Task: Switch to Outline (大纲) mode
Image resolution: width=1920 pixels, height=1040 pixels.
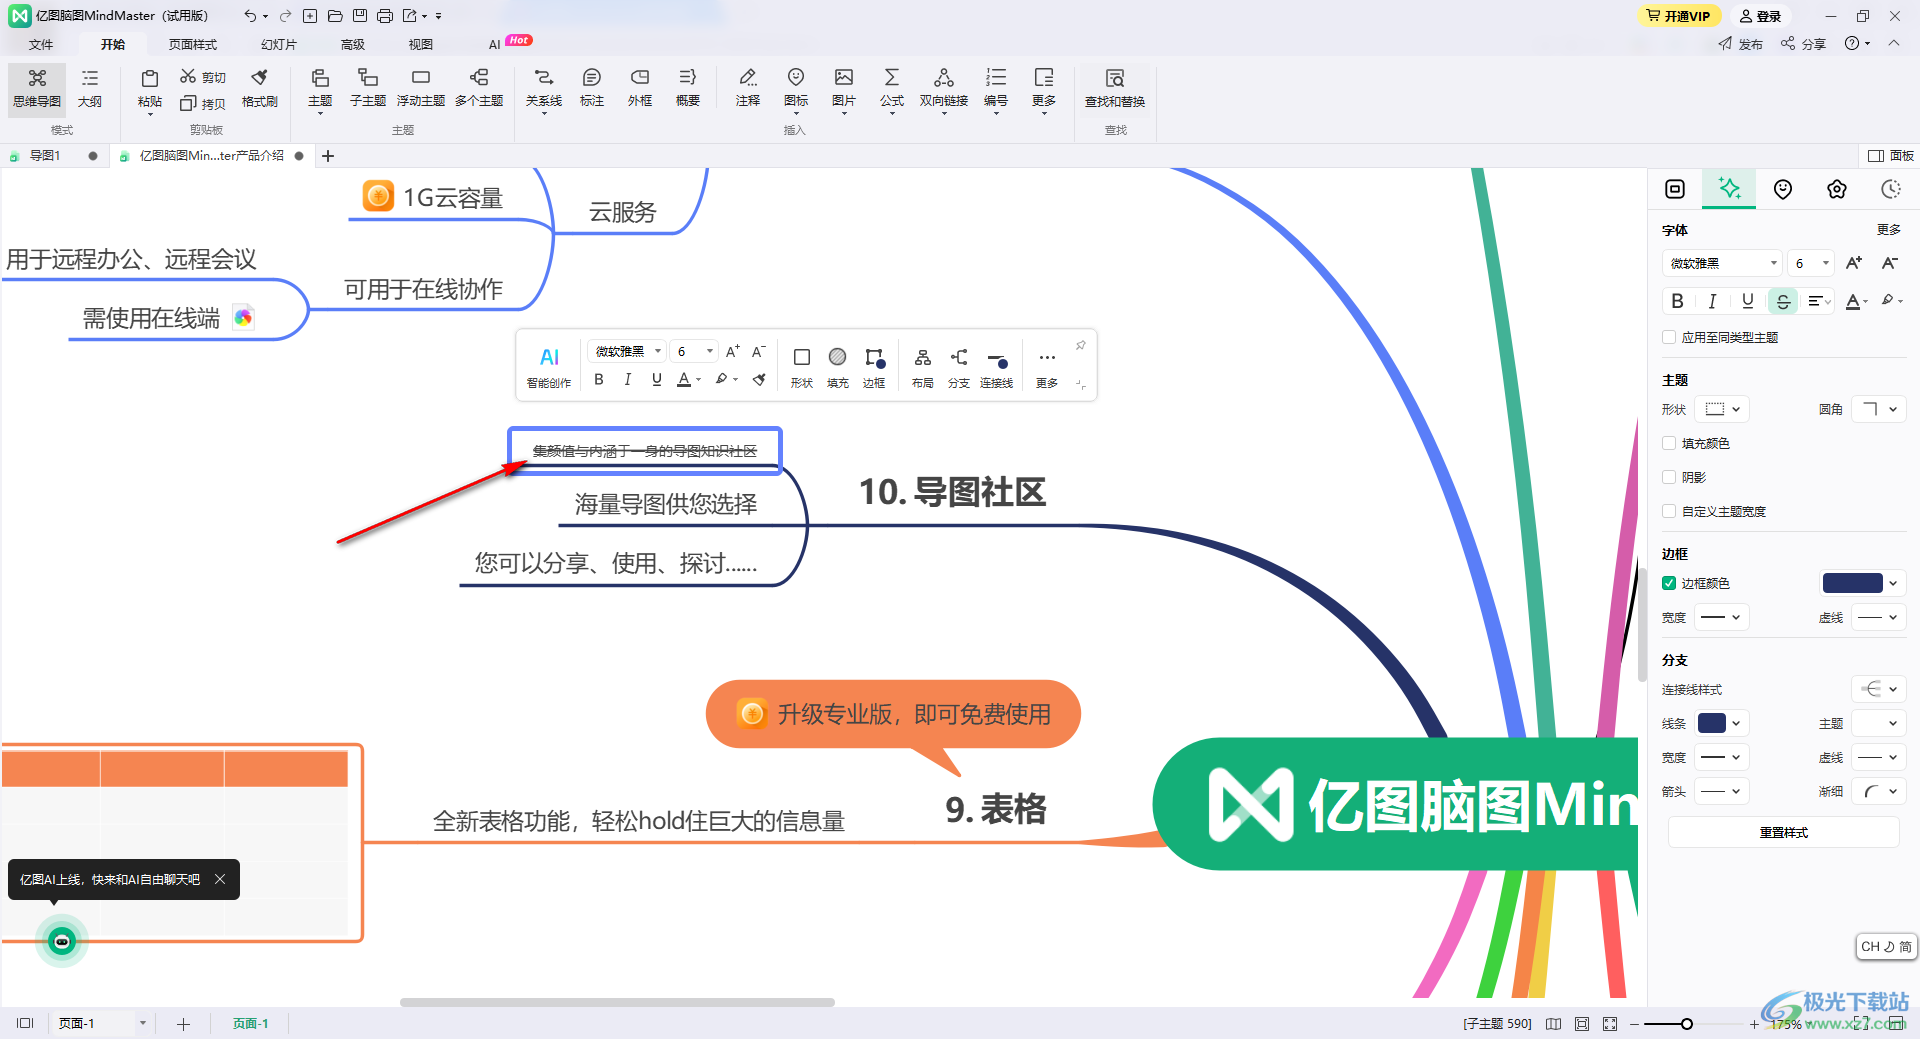Action: pos(90,88)
